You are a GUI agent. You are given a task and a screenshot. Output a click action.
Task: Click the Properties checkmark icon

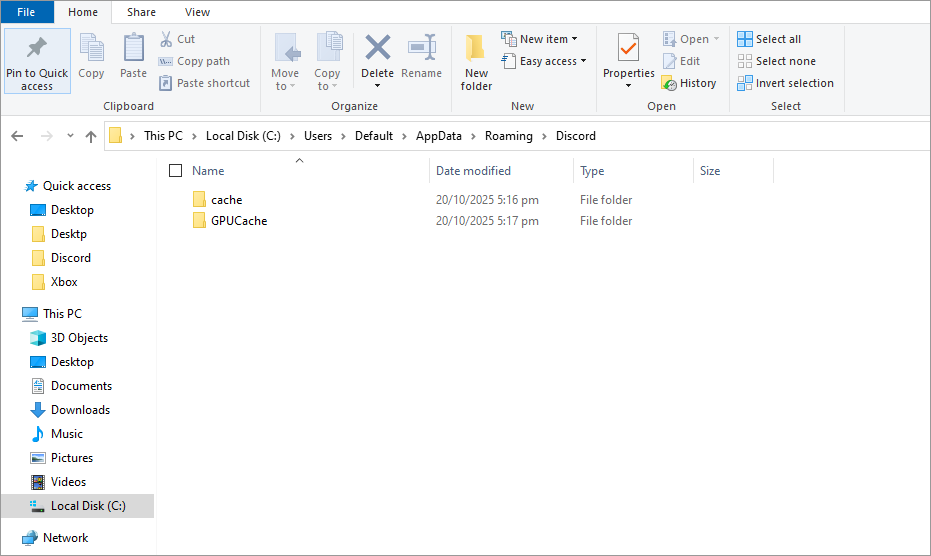pyautogui.click(x=628, y=48)
